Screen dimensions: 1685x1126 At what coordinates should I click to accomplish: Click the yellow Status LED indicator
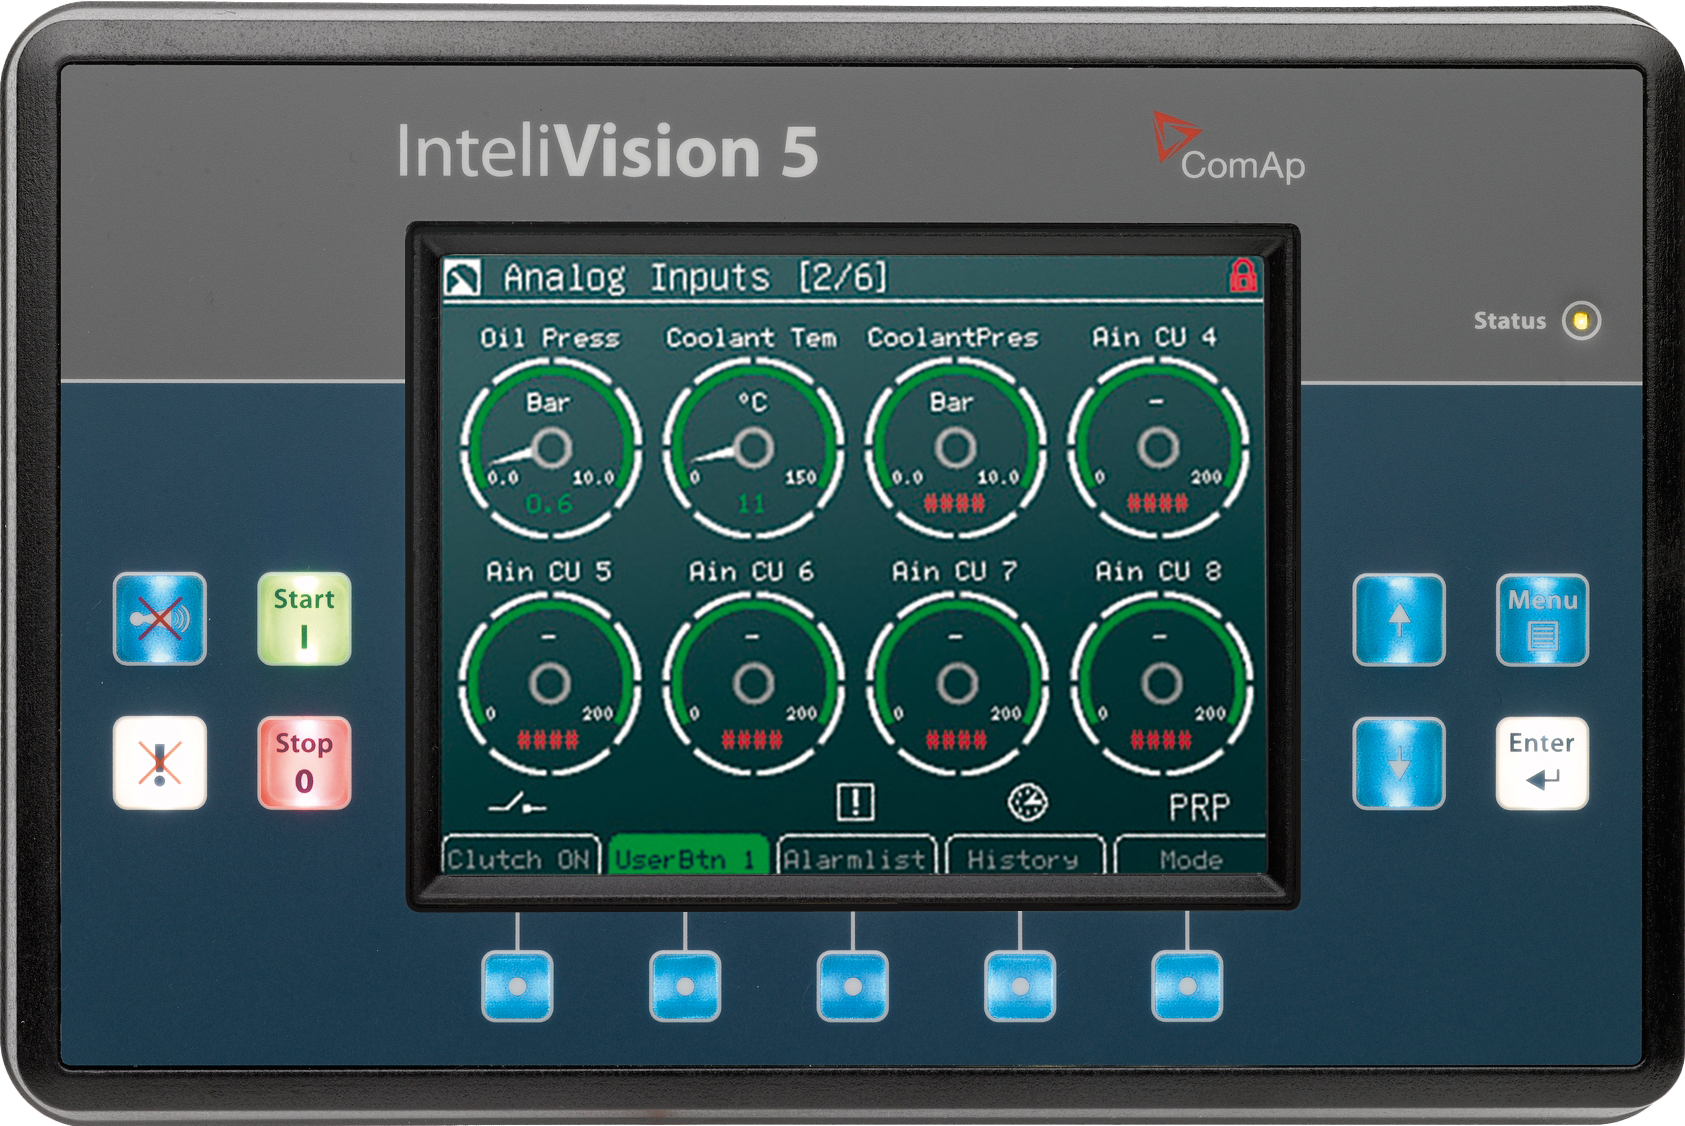coord(1581,321)
